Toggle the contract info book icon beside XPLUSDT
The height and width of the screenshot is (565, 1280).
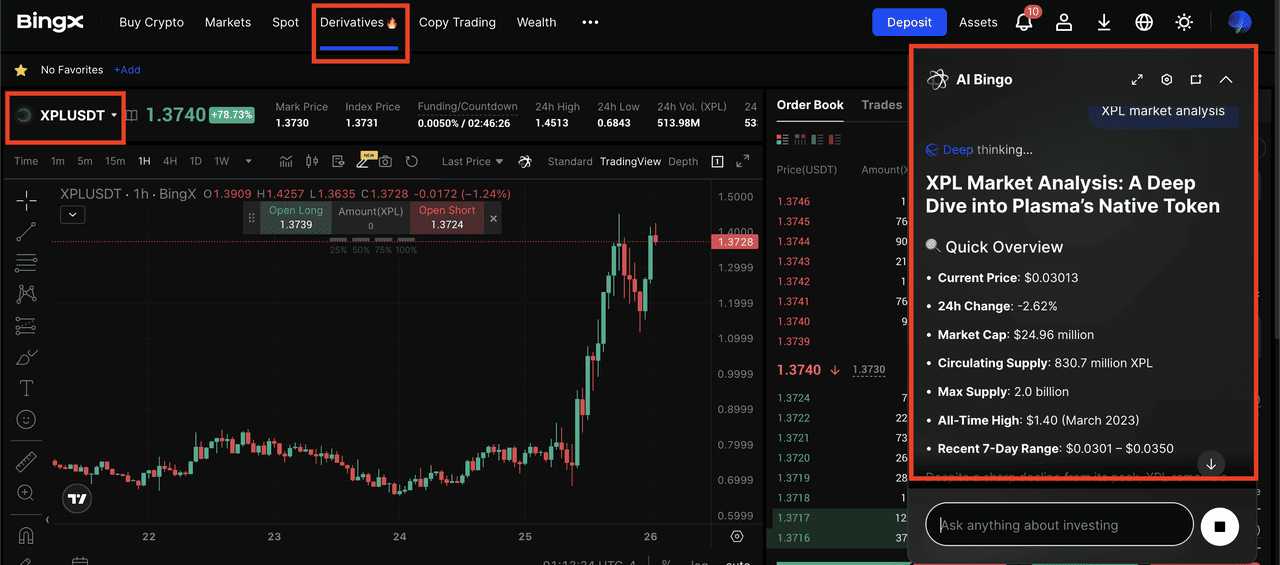click(131, 115)
